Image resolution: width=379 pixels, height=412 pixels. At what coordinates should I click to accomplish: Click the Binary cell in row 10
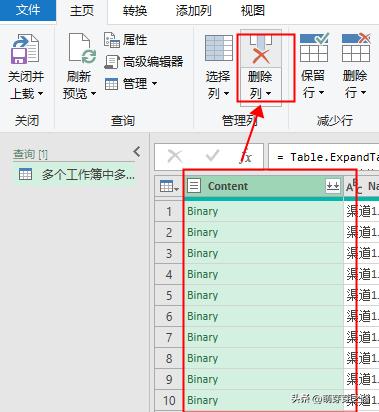[263, 400]
